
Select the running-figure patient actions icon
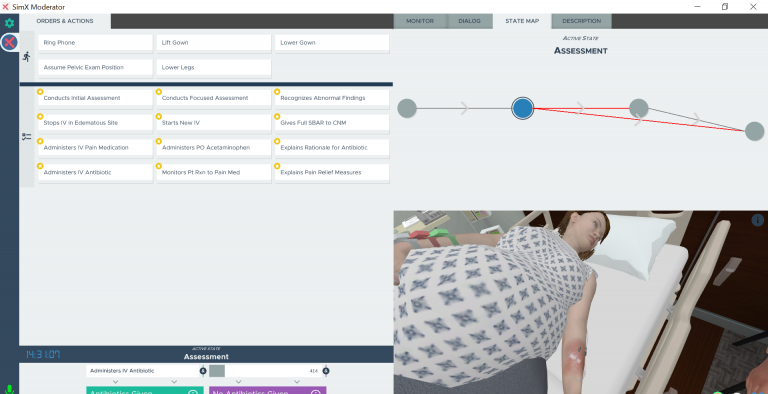(x=26, y=57)
